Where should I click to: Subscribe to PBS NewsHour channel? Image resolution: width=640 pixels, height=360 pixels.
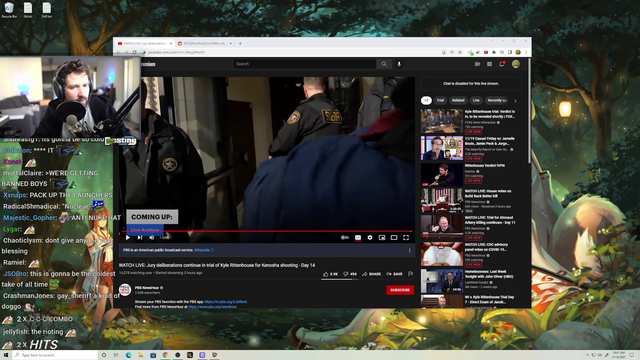pos(400,290)
